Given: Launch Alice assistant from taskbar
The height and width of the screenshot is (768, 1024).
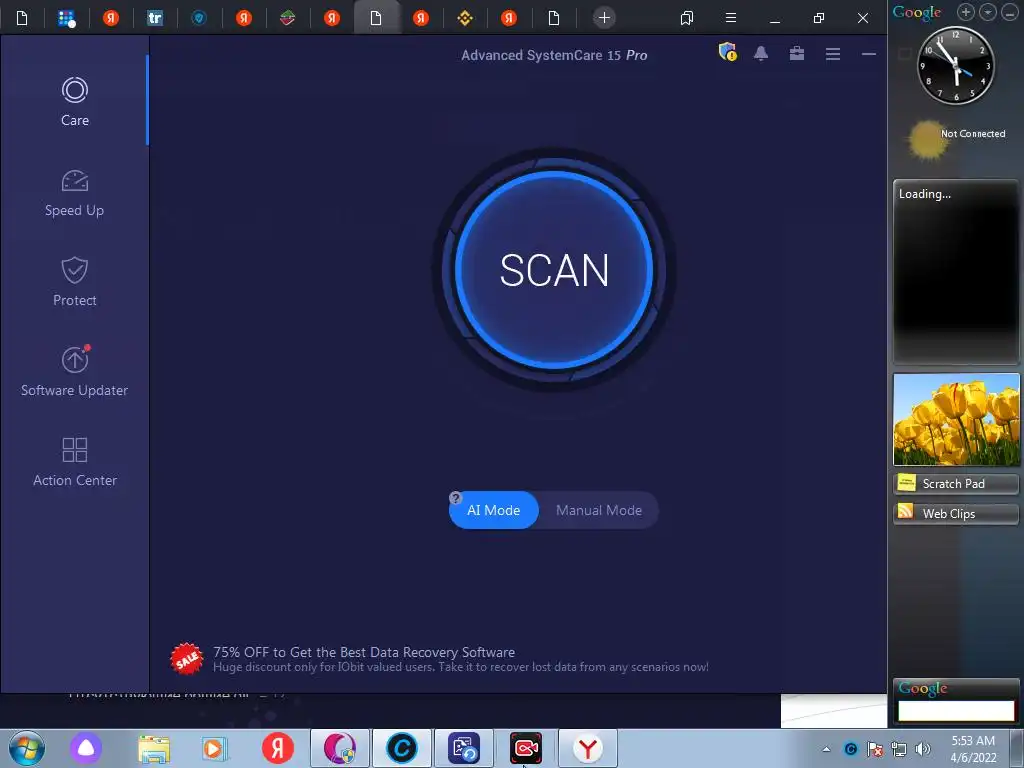Looking at the screenshot, I should point(86,748).
